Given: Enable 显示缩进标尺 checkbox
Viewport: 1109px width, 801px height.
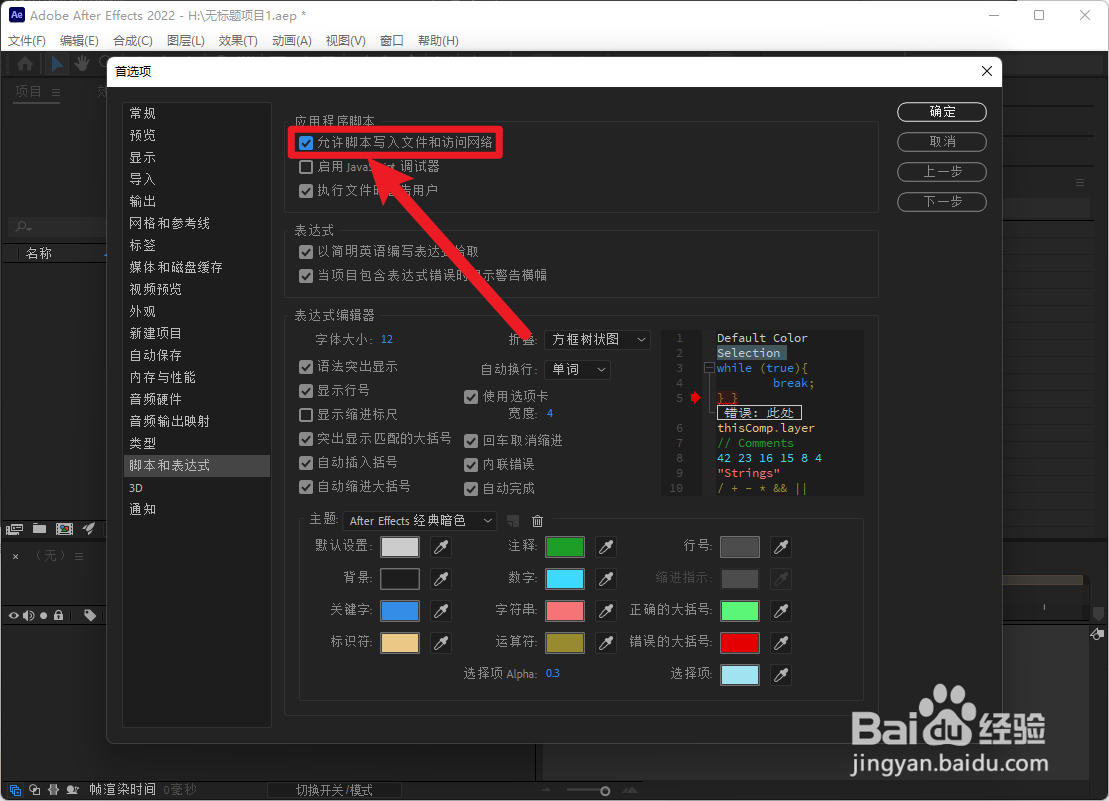Looking at the screenshot, I should (x=306, y=415).
